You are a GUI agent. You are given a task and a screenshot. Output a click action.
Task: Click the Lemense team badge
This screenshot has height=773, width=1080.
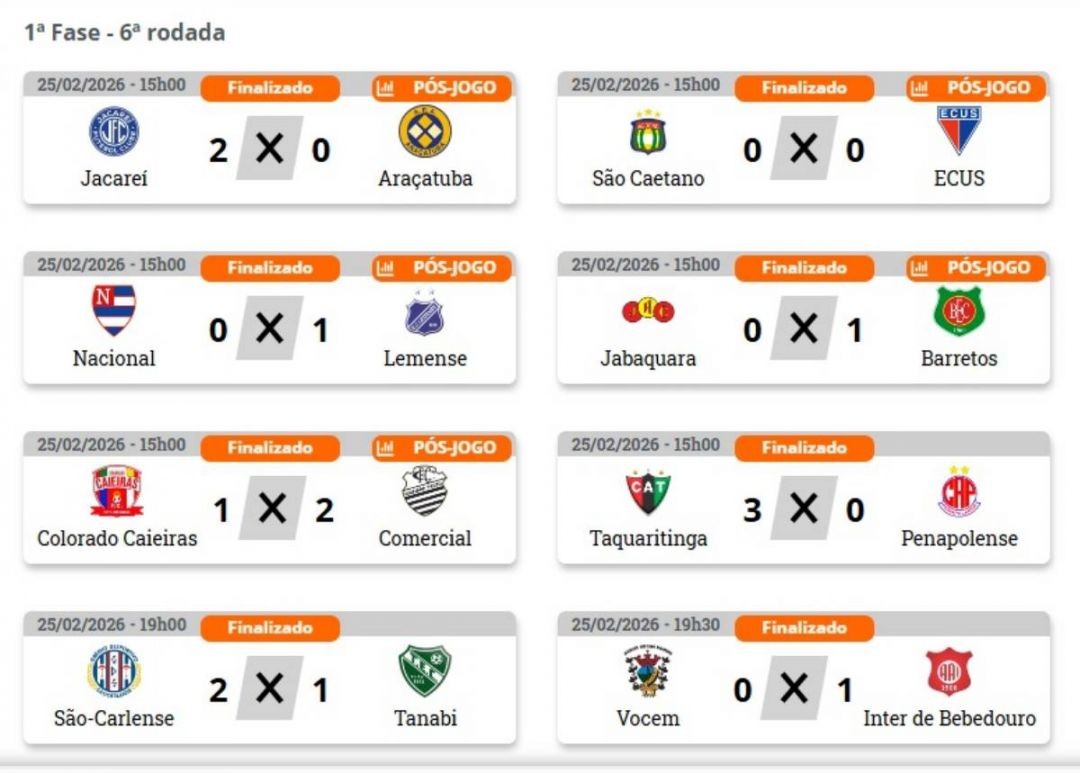pyautogui.click(x=425, y=313)
